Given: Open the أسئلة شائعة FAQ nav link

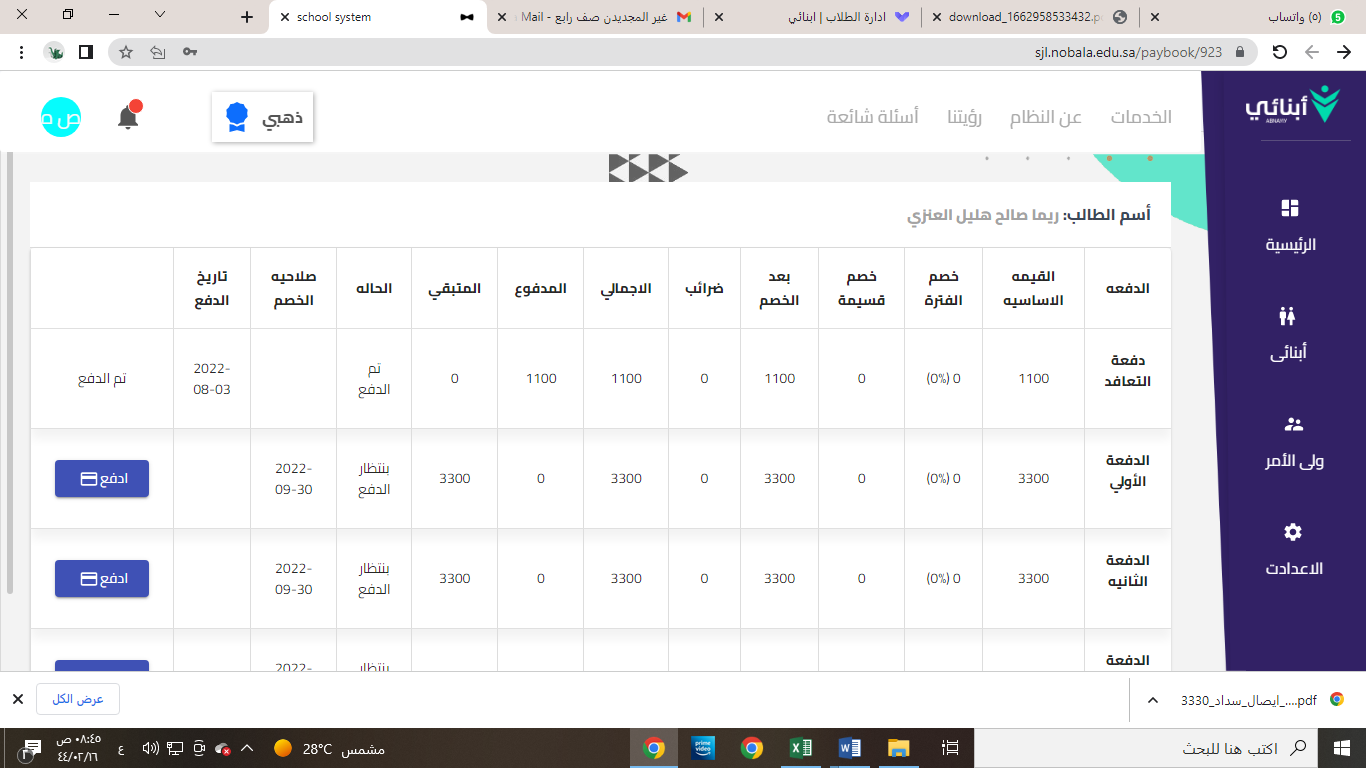Looking at the screenshot, I should 873,117.
